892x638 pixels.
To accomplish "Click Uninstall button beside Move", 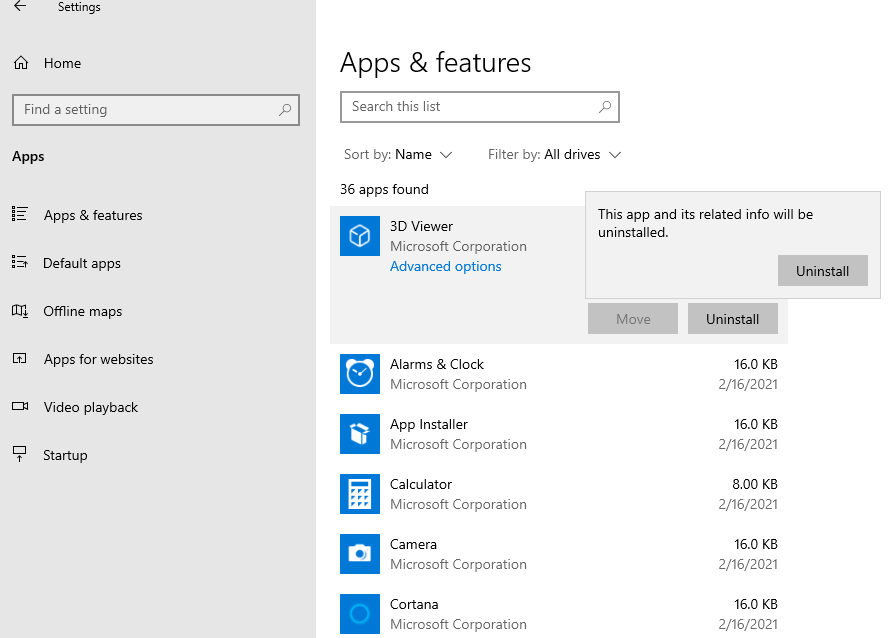I will [x=733, y=318].
